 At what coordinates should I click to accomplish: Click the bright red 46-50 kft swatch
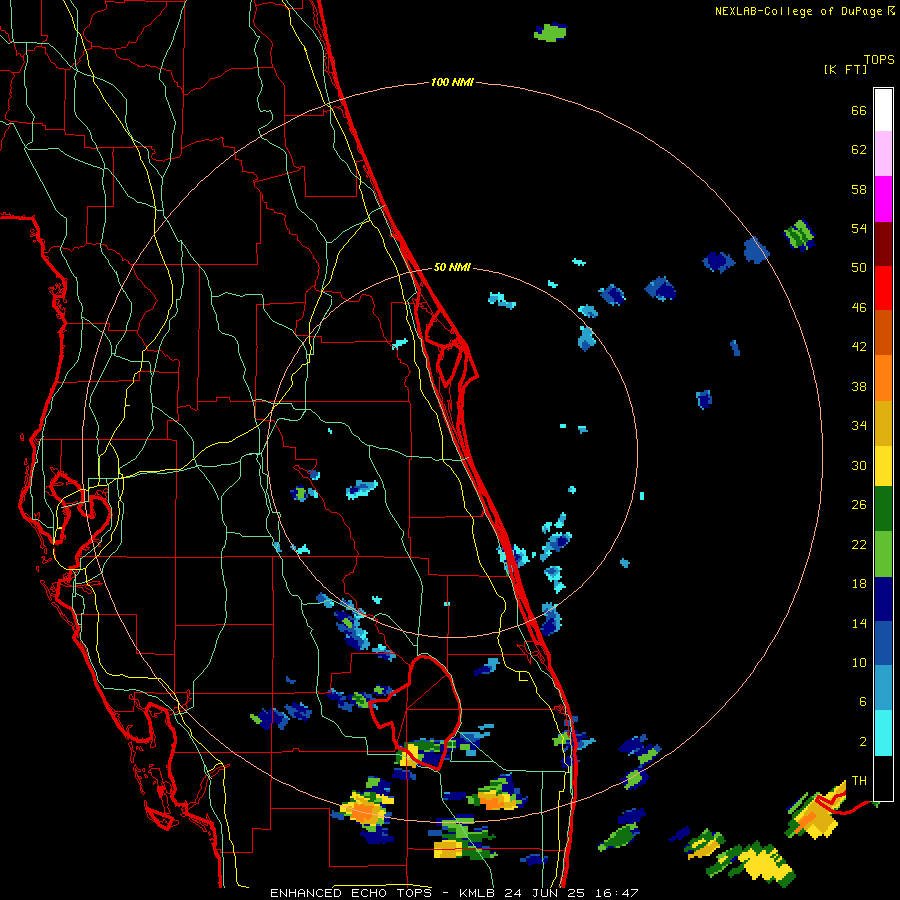click(x=883, y=288)
